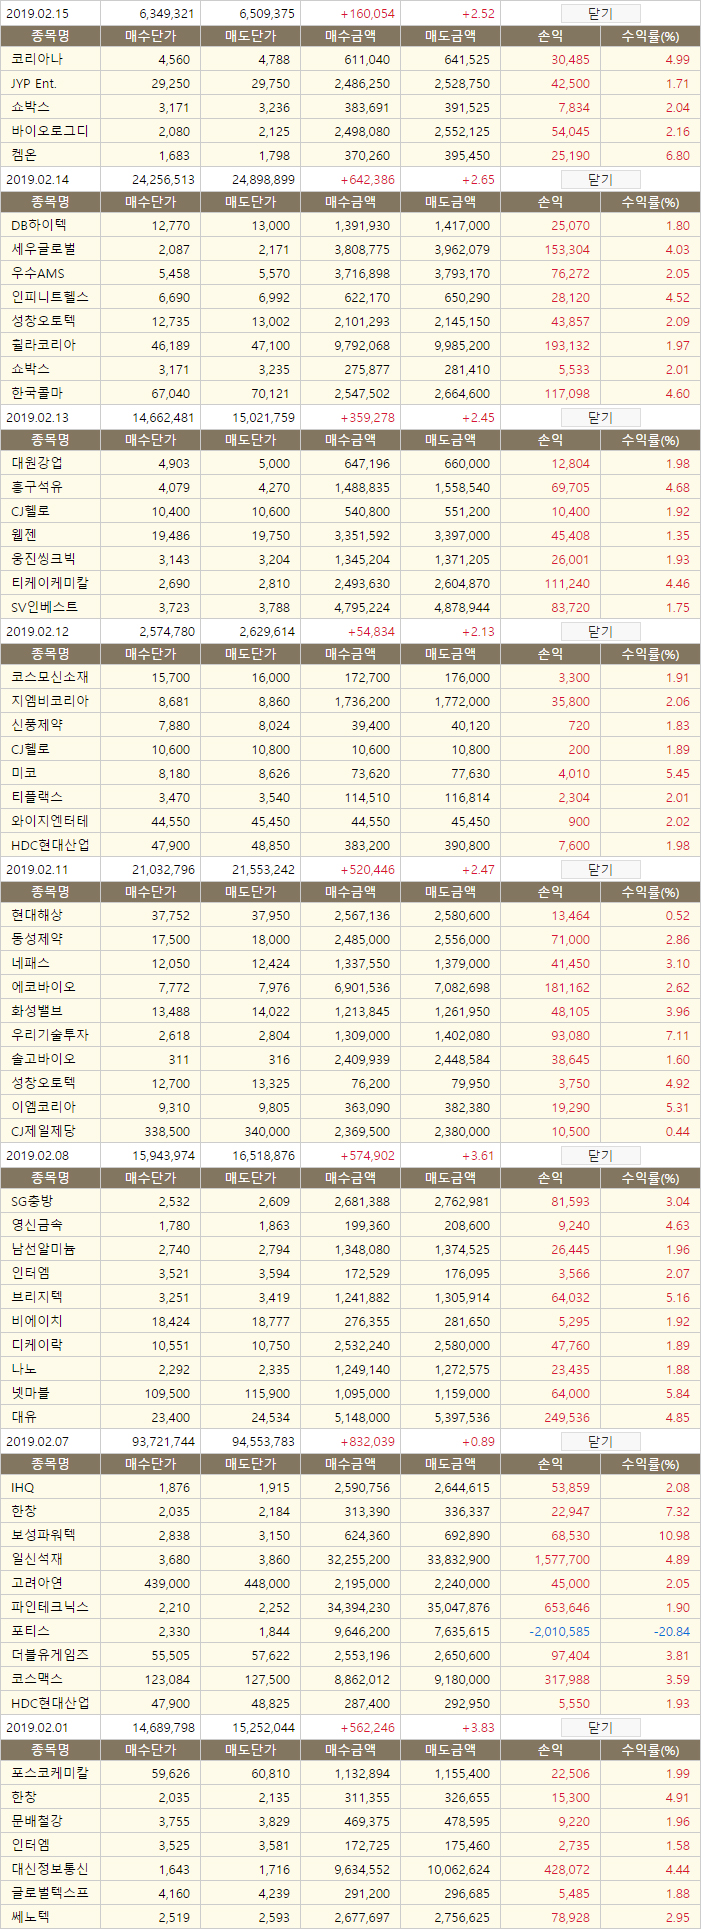Click the 비에이치 stock name
Viewport: 701px width, 1929px height.
coord(37,1321)
